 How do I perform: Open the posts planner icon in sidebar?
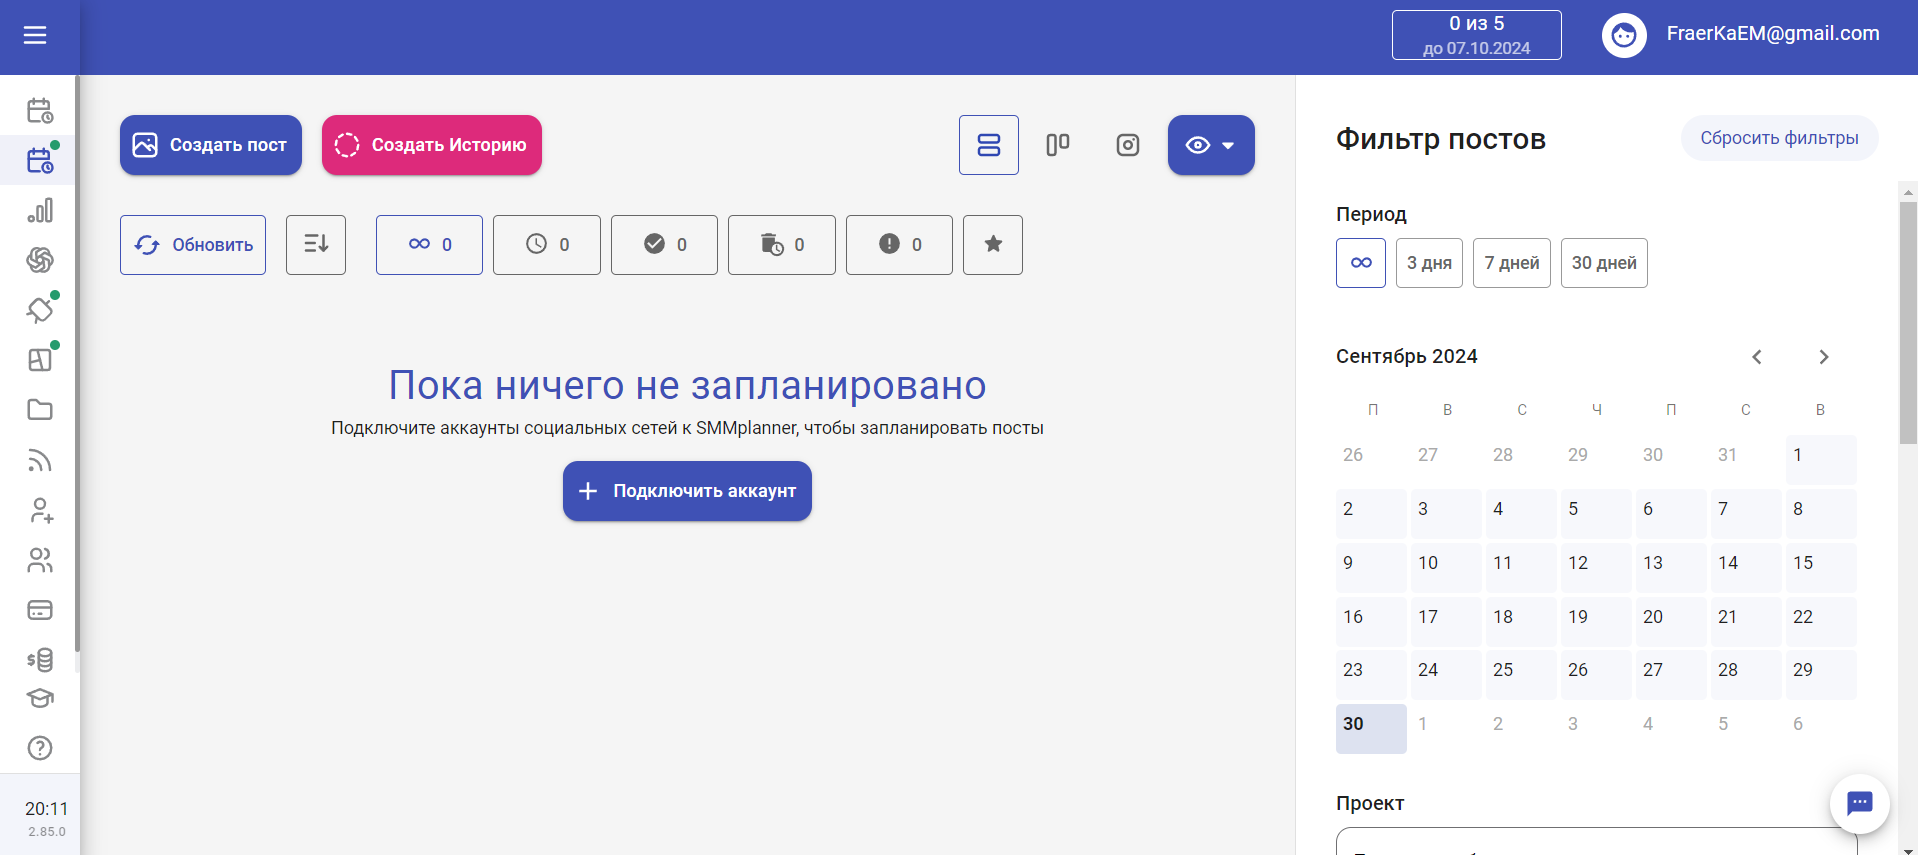tap(40, 160)
